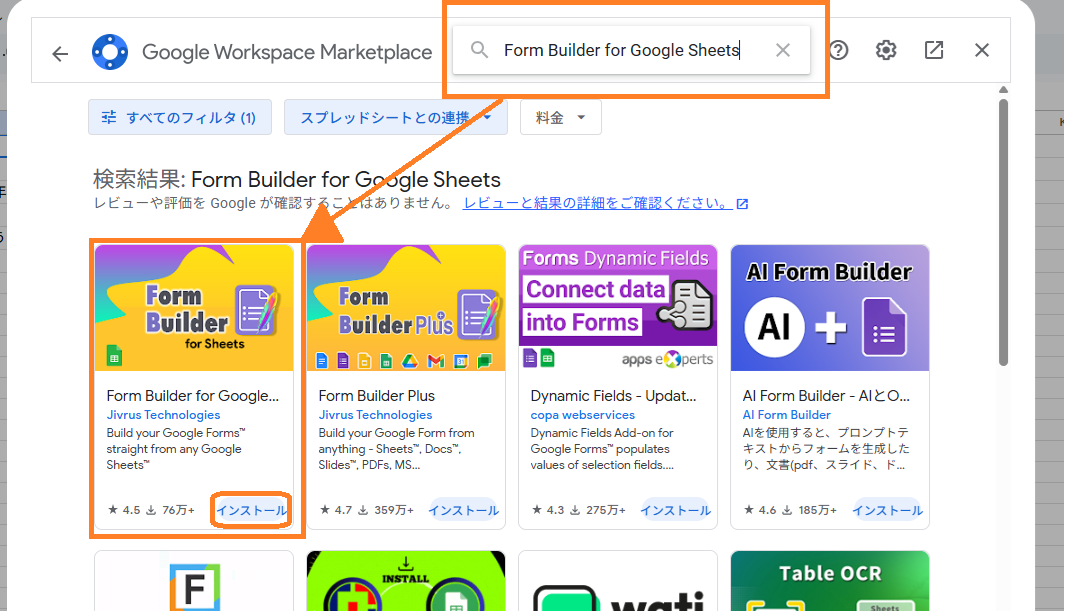Click the search magnifier icon
The image size is (1067, 611).
pyautogui.click(x=479, y=50)
